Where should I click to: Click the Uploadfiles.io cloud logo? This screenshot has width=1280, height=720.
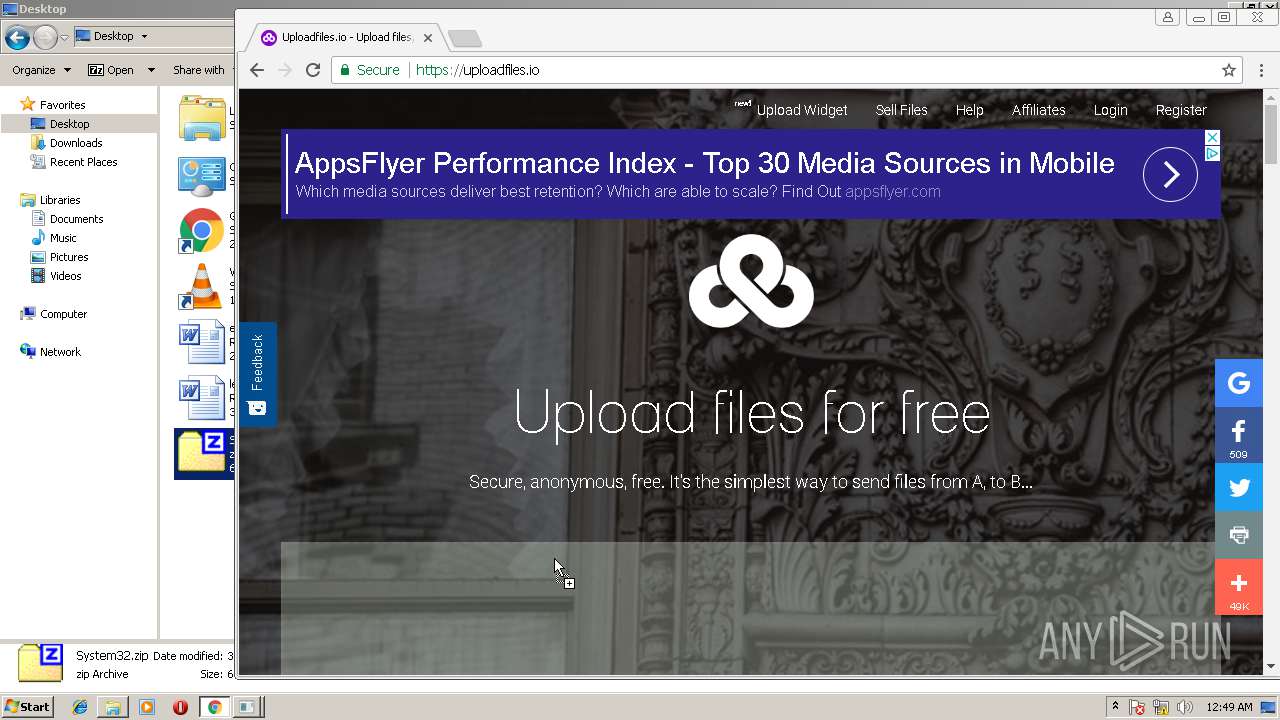(x=751, y=281)
